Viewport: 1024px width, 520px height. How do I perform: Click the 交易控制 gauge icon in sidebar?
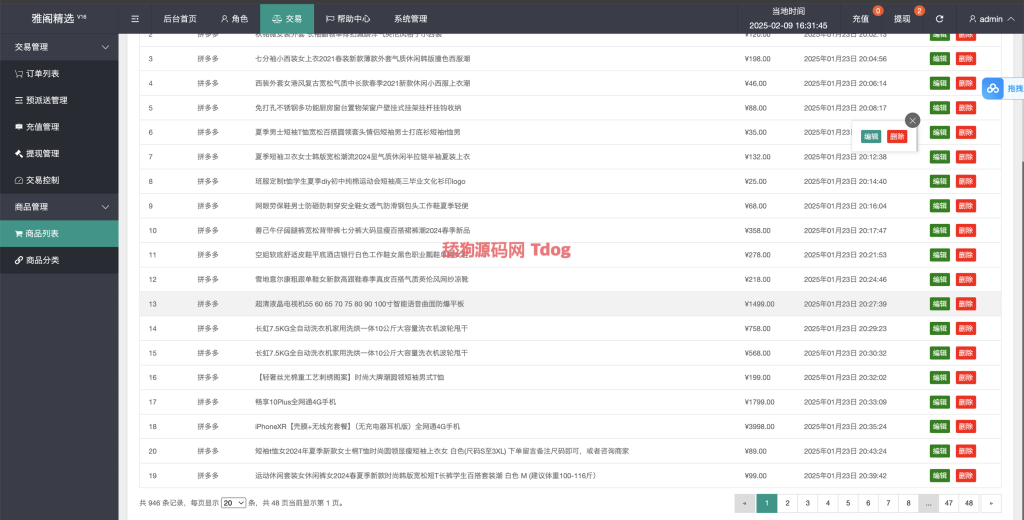[x=18, y=180]
